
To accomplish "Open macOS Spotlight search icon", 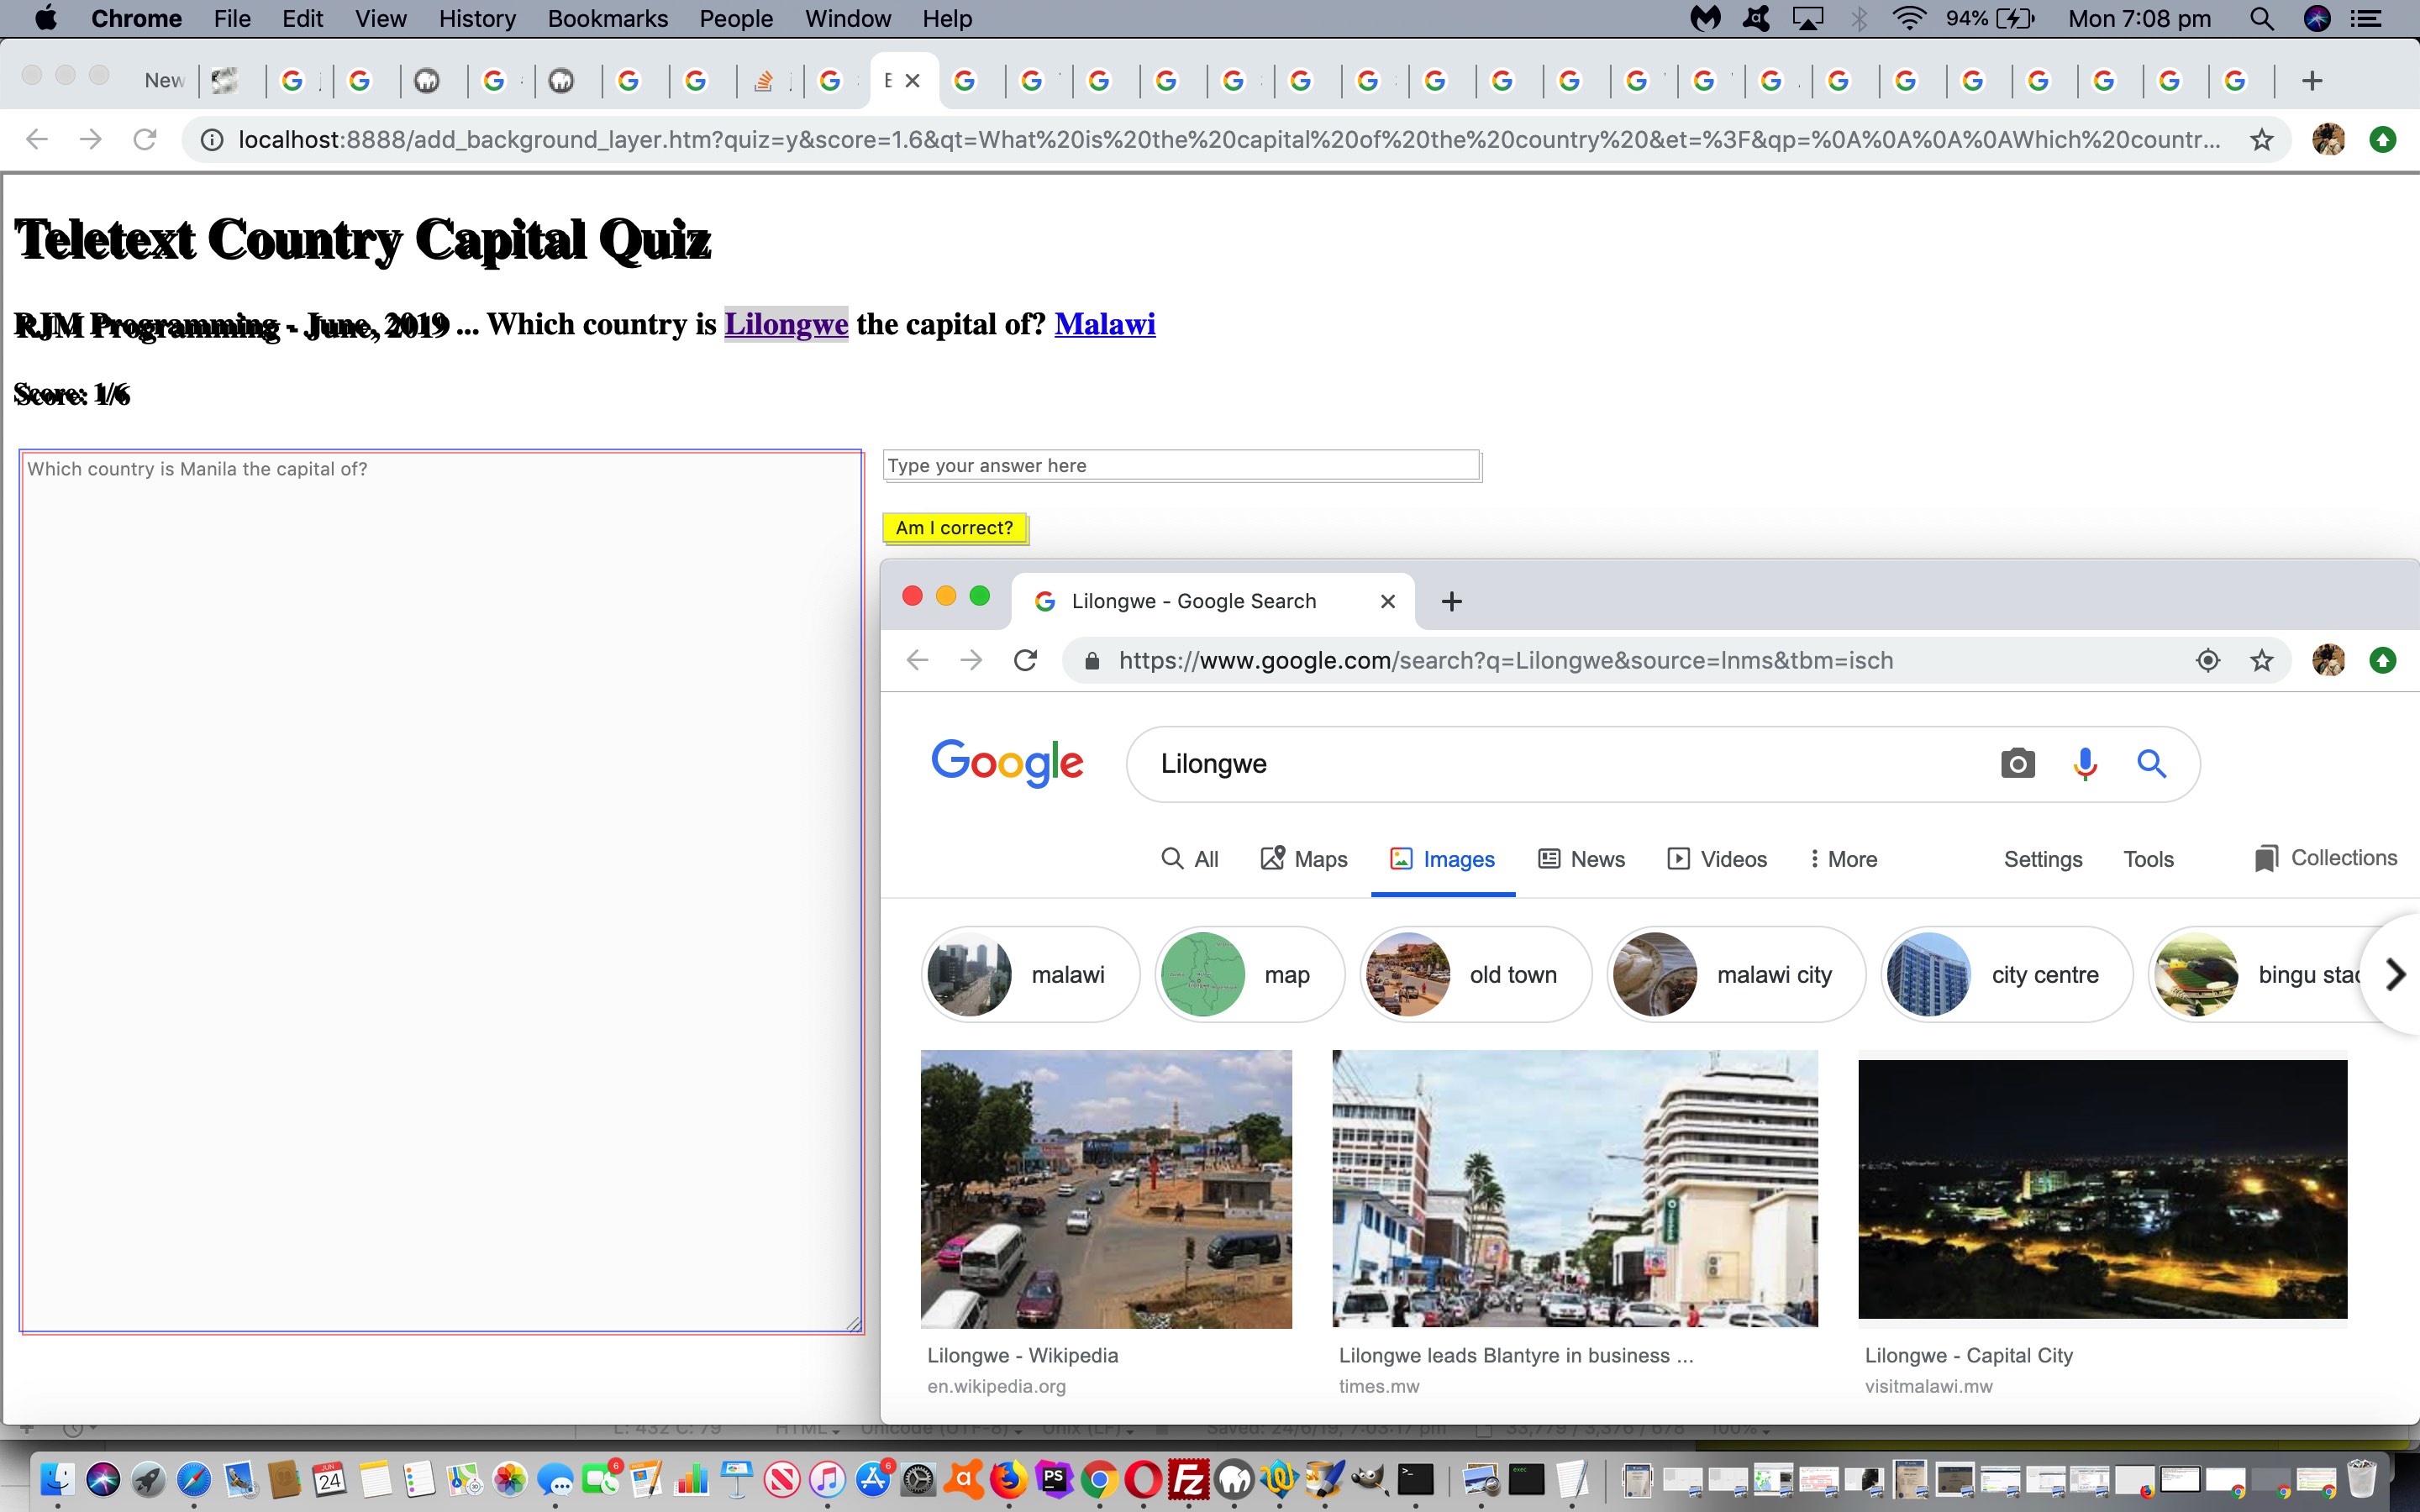I will tap(2261, 19).
